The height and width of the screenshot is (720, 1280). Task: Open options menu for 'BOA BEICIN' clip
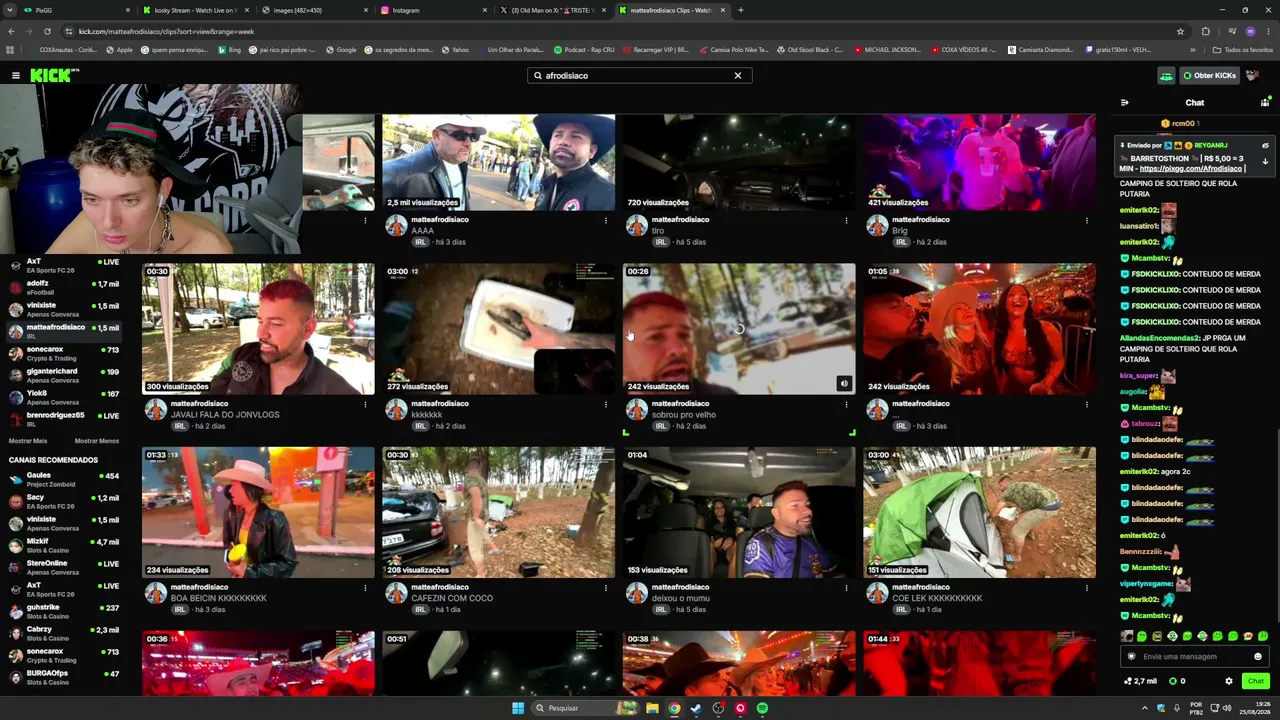point(365,589)
